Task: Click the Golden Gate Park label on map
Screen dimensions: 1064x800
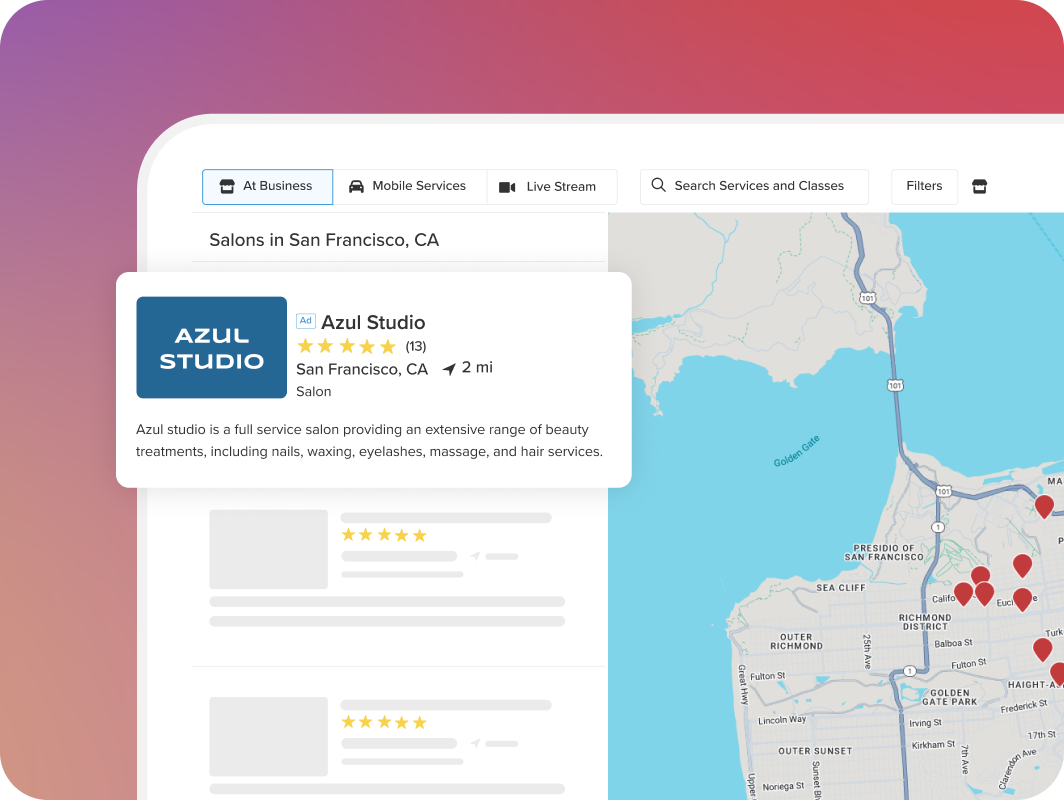Action: coord(949,698)
